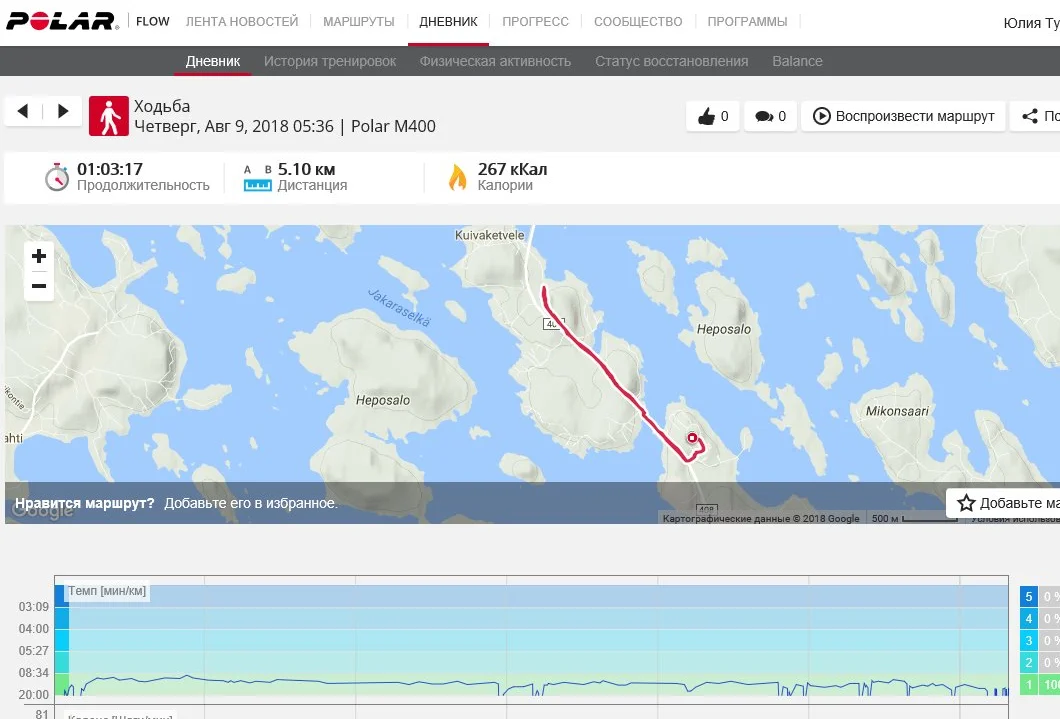
Task: Click heart rate zone 4 swatch
Action: [1028, 618]
